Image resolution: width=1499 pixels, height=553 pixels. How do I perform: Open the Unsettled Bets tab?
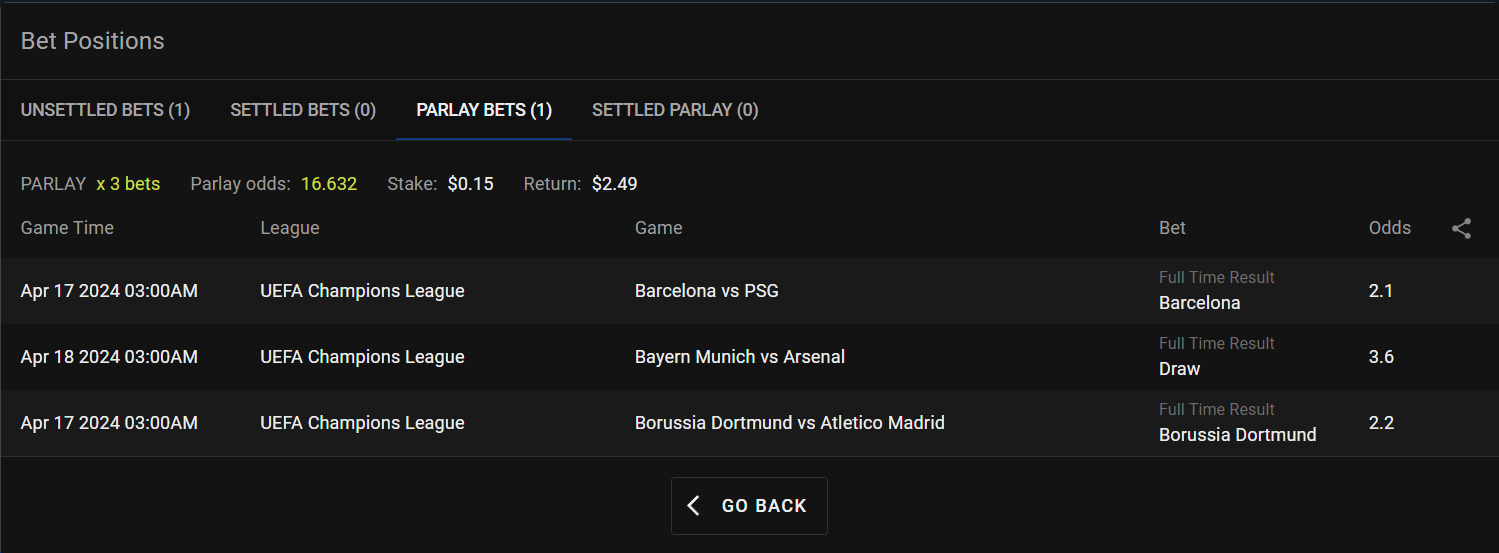click(x=105, y=110)
